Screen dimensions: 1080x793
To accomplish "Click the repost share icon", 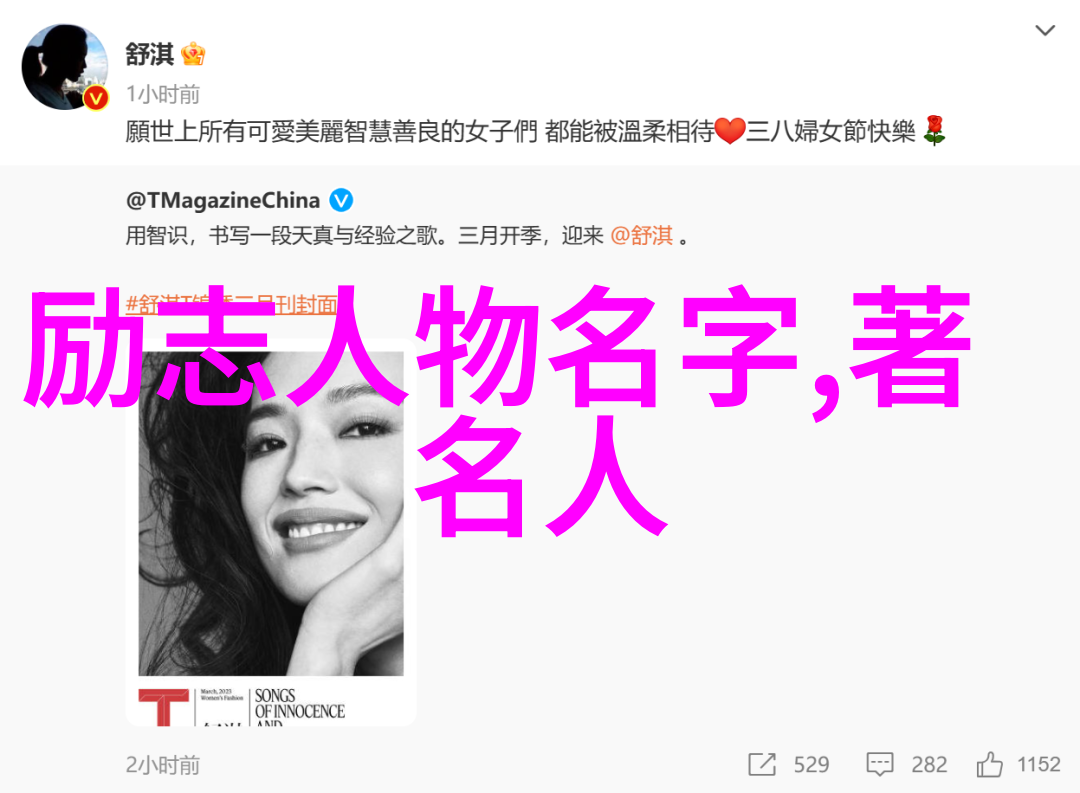I will pyautogui.click(x=762, y=764).
